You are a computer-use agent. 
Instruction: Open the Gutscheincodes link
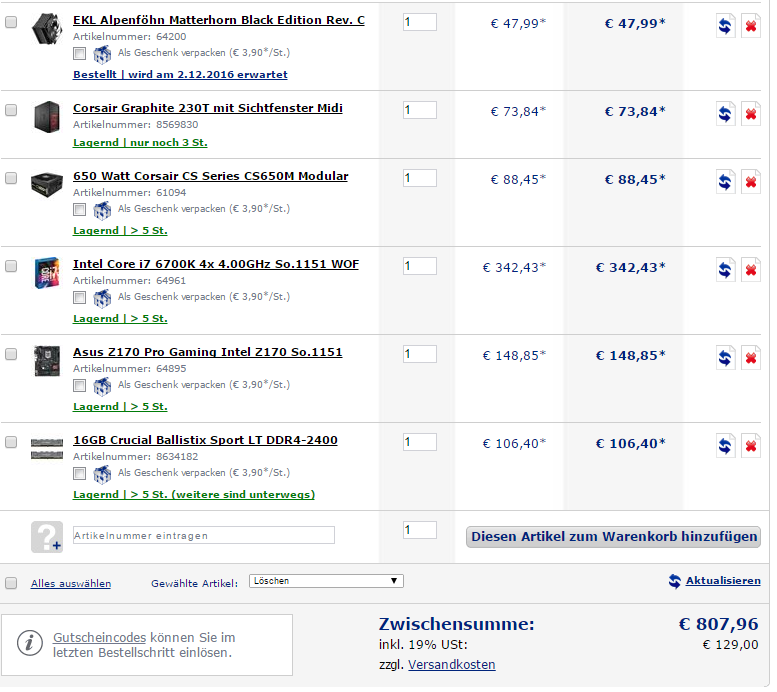click(x=100, y=637)
